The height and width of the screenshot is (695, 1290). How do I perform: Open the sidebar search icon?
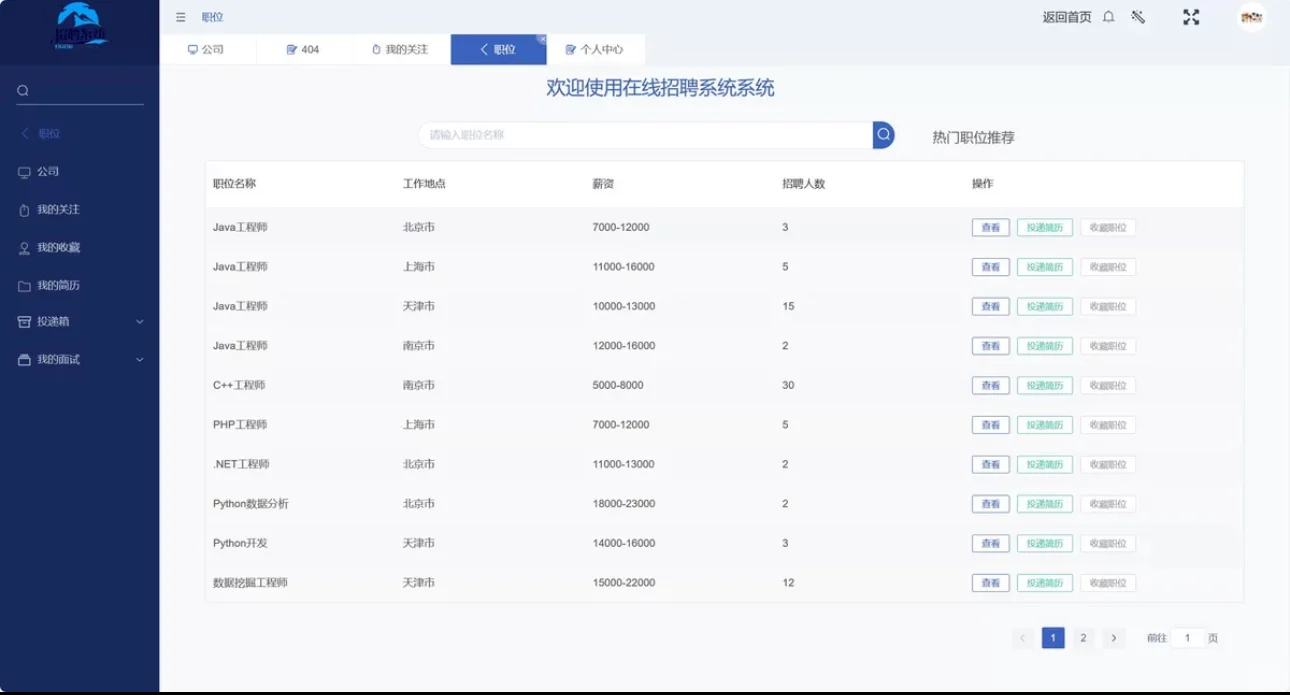22,90
